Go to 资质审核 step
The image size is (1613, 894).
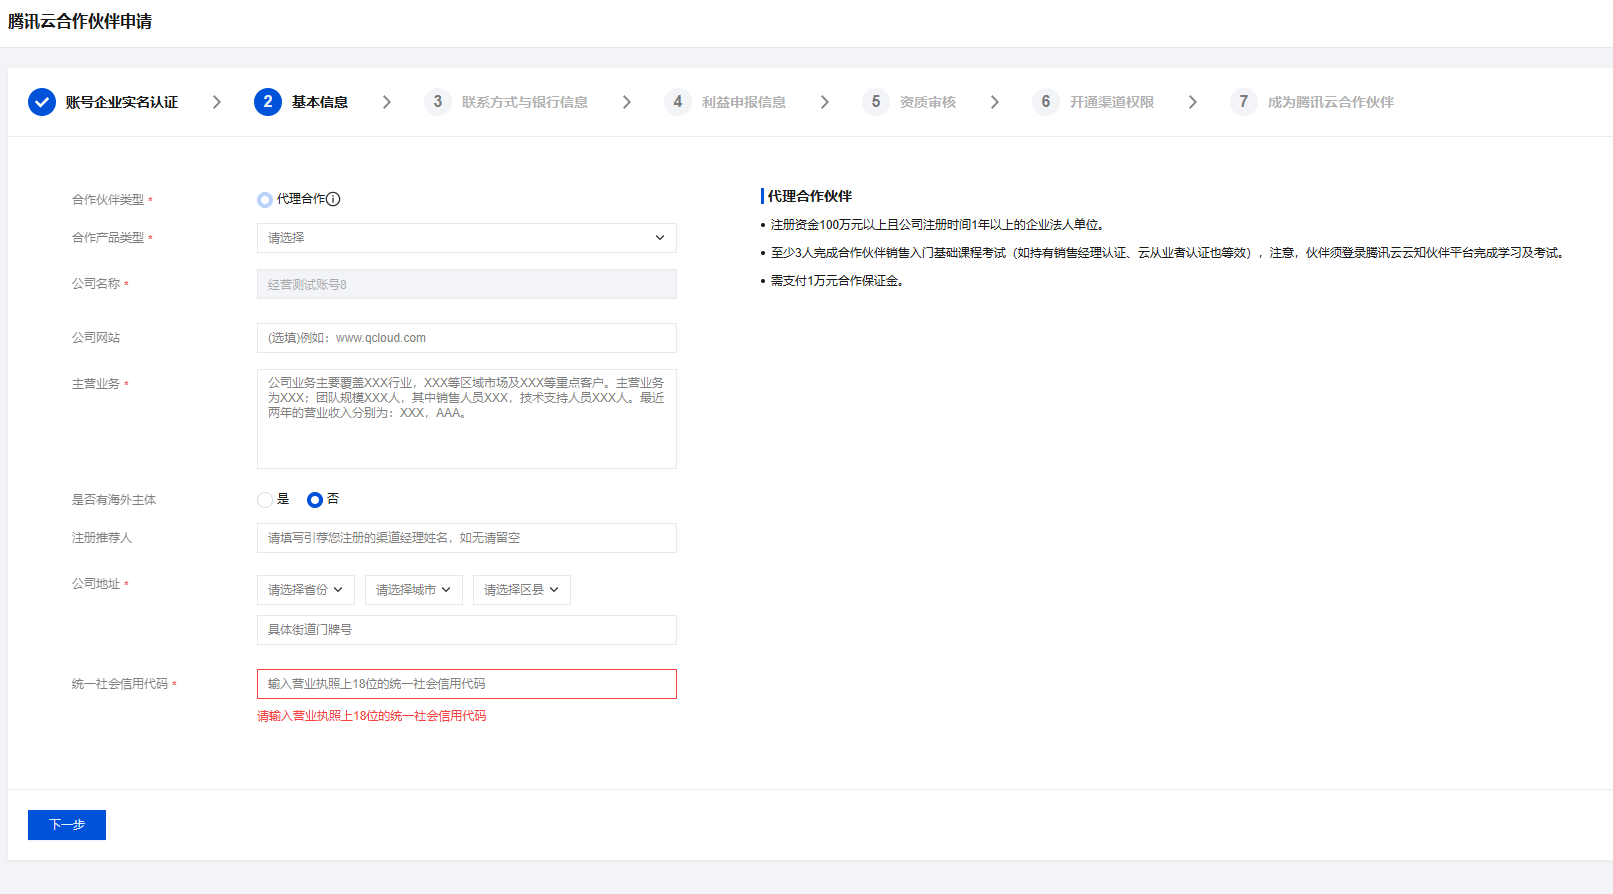(x=928, y=102)
